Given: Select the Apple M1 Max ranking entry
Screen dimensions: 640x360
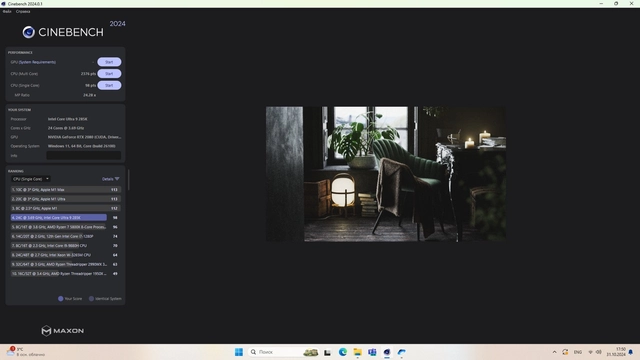Looking at the screenshot, I should (65, 189).
